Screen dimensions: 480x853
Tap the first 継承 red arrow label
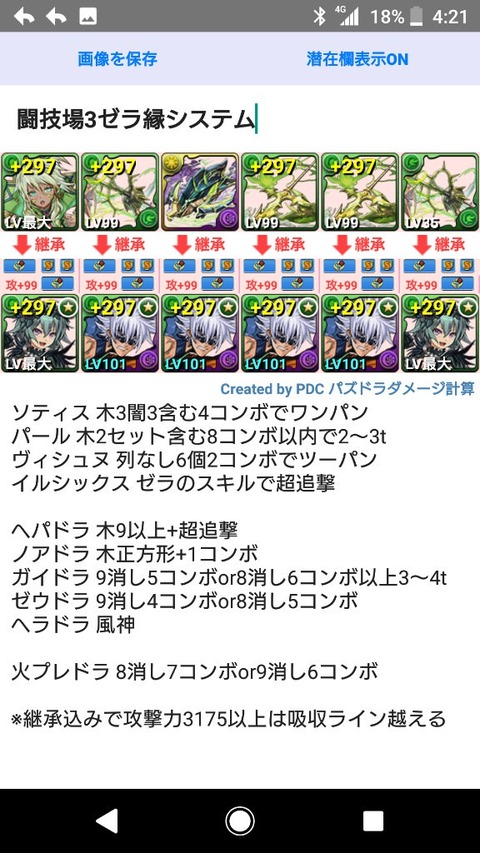[x=40, y=245]
